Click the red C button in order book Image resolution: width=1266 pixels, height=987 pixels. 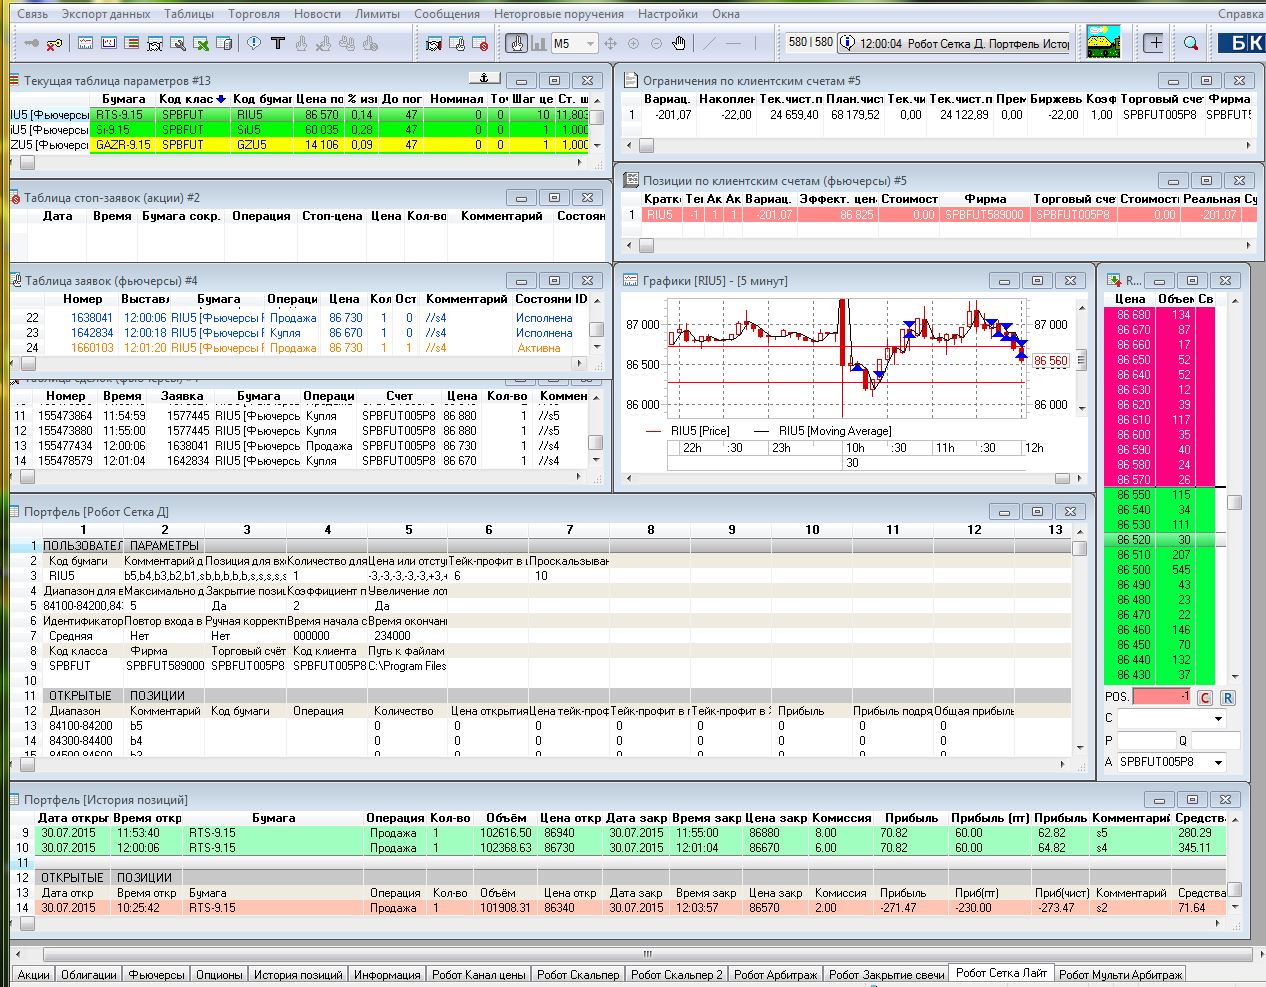click(x=1205, y=697)
